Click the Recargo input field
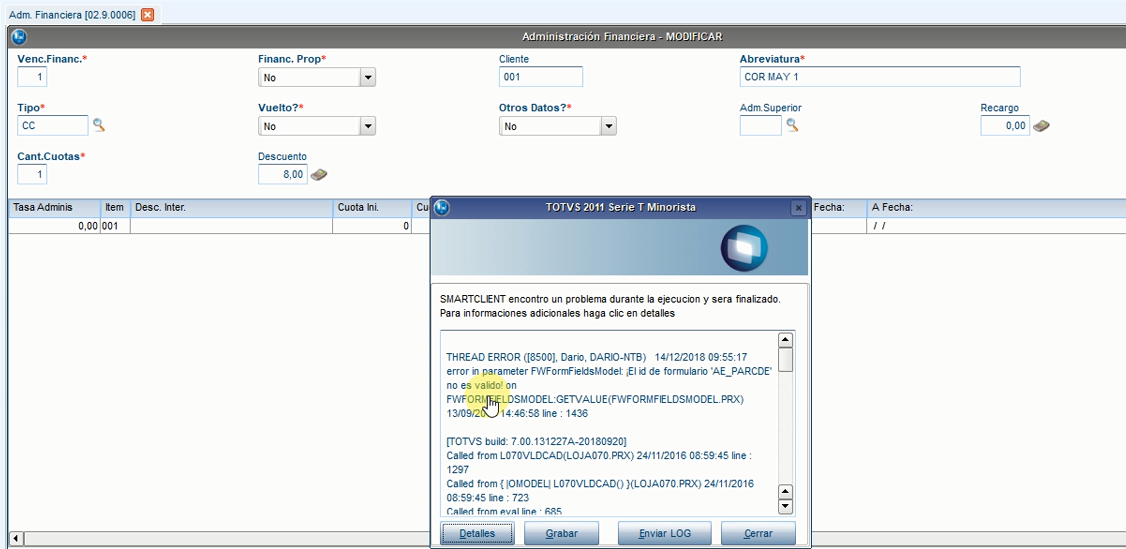The height and width of the screenshot is (549, 1126). pyautogui.click(x=1005, y=126)
